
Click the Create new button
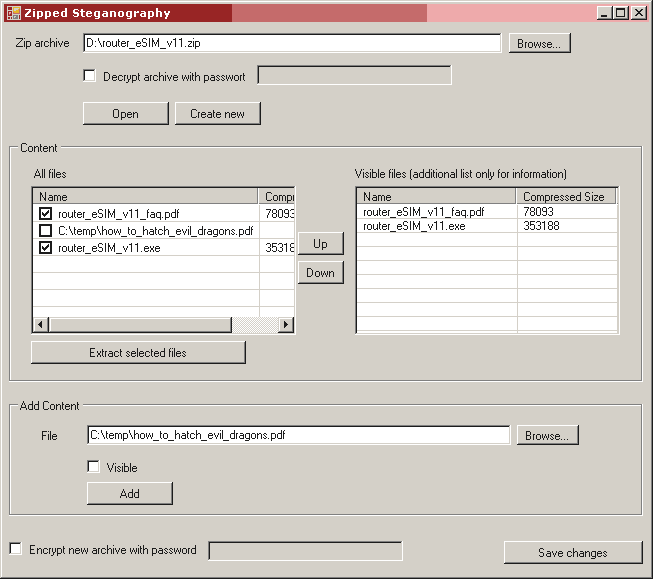click(218, 113)
